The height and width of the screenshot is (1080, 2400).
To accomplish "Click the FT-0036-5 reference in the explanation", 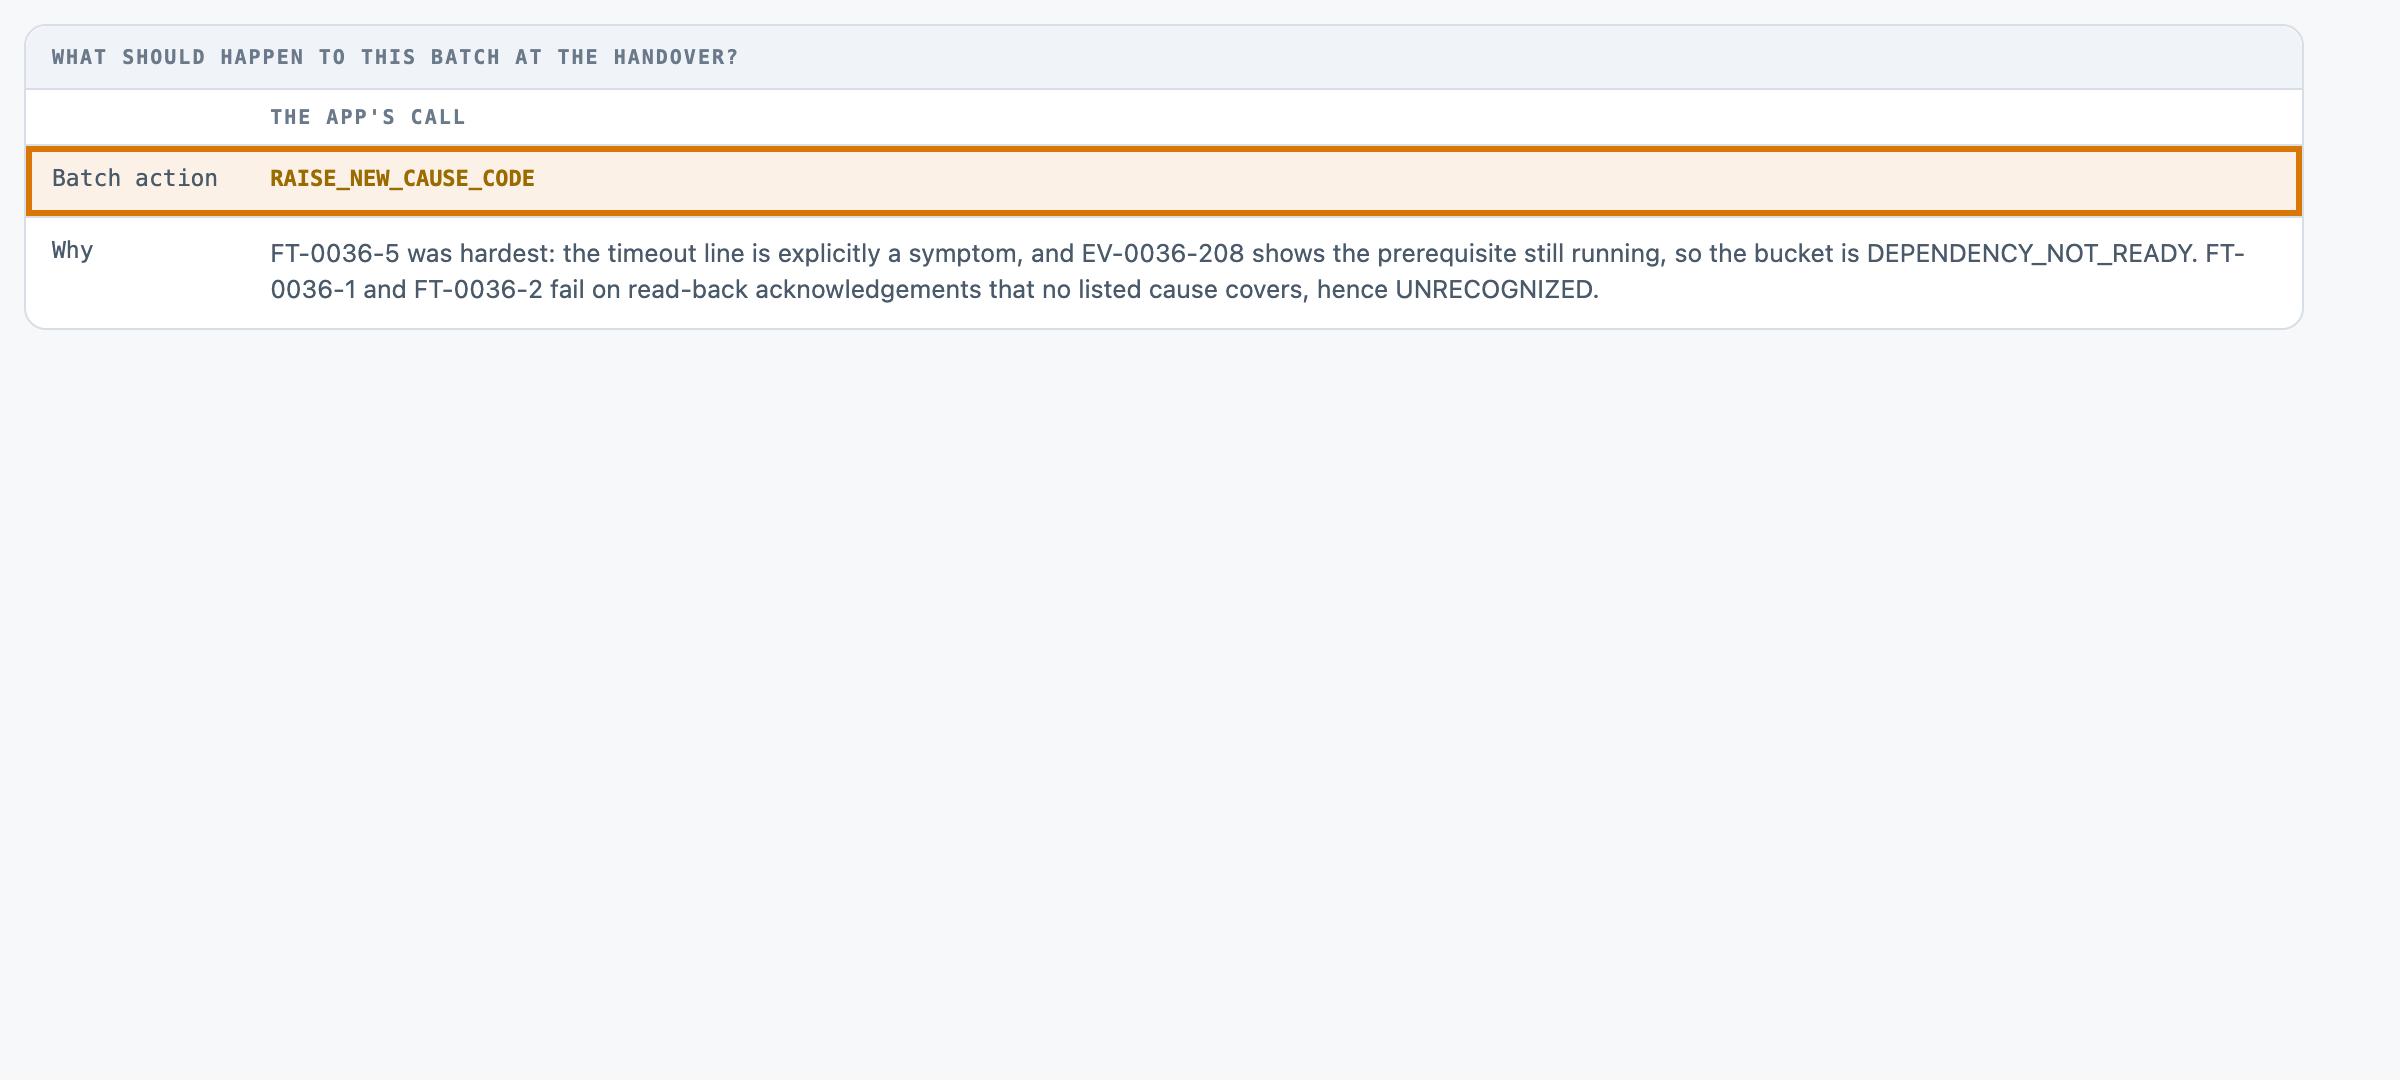I will coord(335,253).
